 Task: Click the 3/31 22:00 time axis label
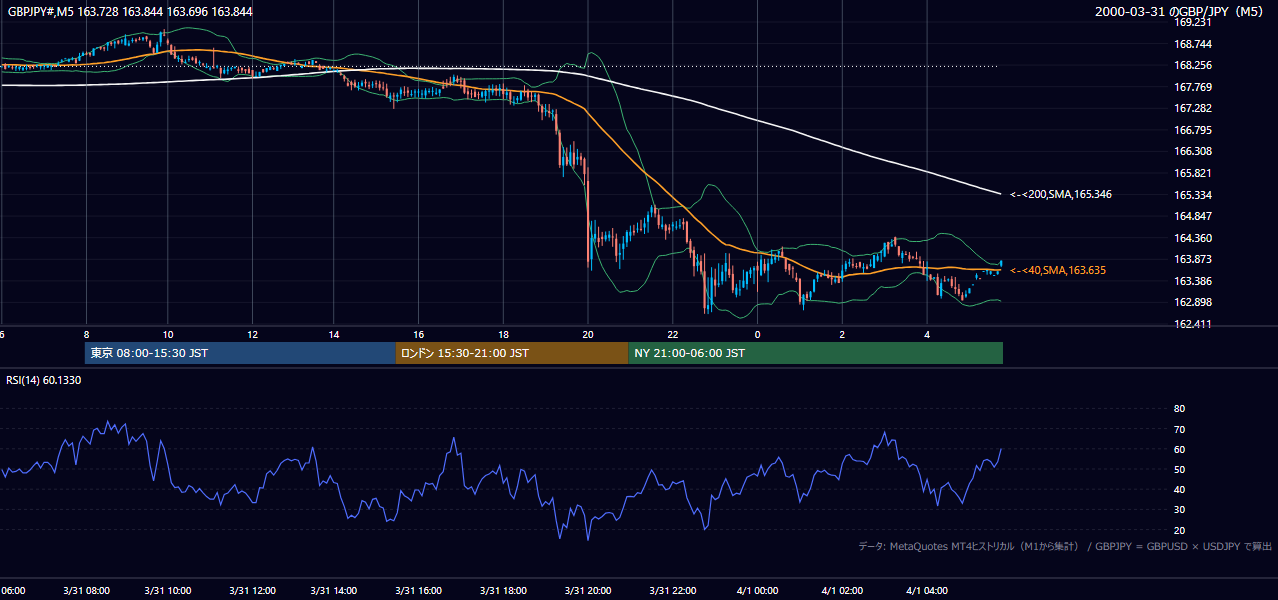point(672,591)
